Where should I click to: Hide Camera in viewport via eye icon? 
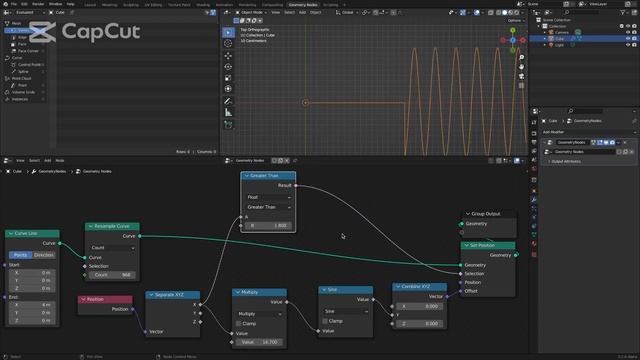pos(628,32)
